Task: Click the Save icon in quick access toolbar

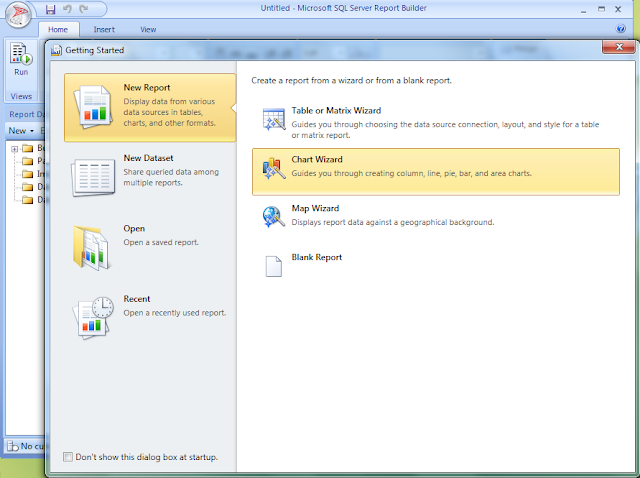Action: [50, 9]
